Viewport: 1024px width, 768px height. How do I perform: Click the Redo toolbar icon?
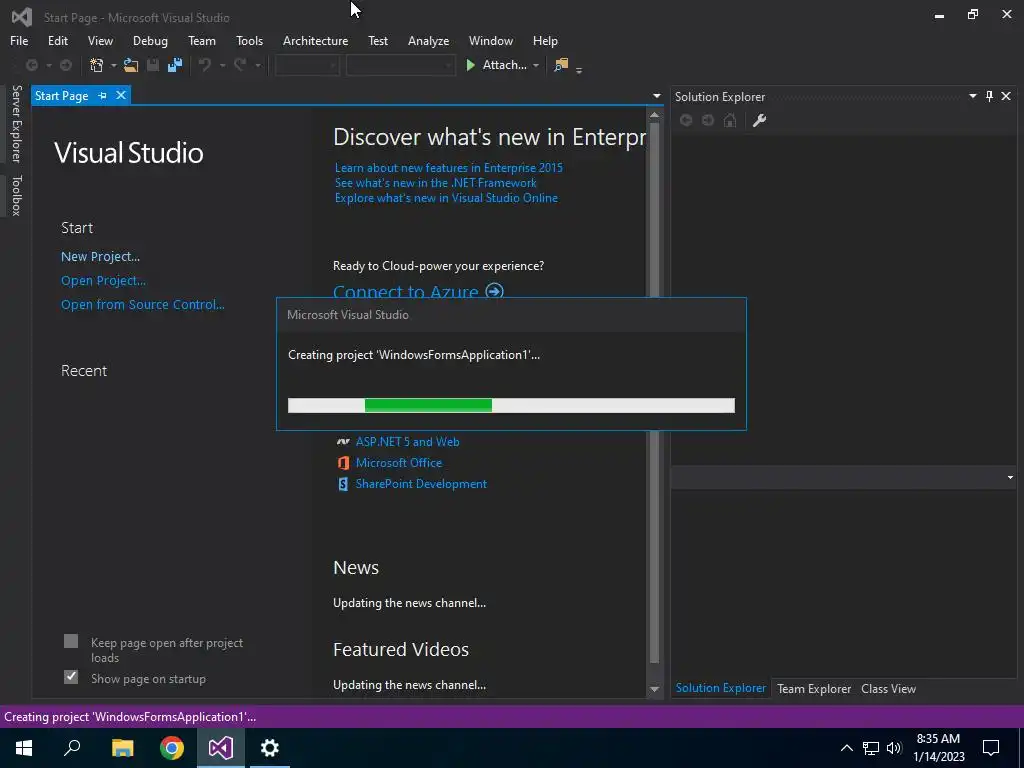240,65
